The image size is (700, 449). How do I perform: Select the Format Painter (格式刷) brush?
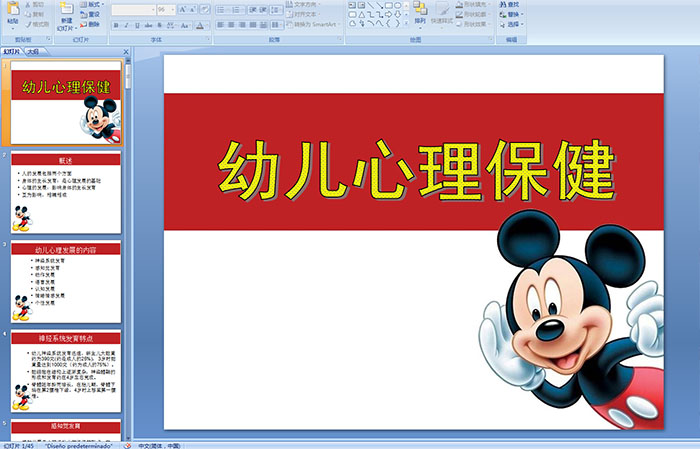click(37, 24)
